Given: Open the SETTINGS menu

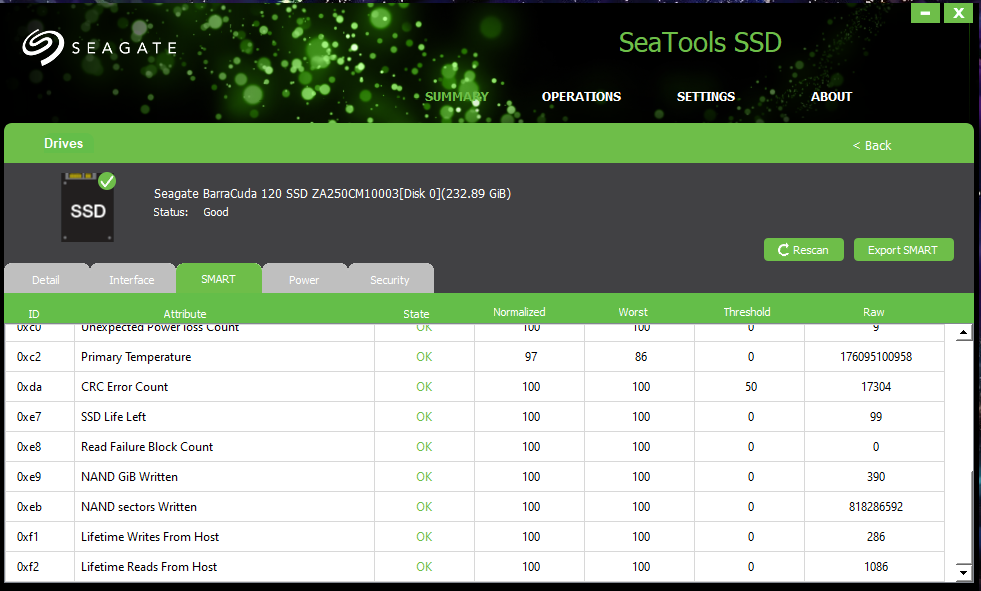Looking at the screenshot, I should click(706, 96).
